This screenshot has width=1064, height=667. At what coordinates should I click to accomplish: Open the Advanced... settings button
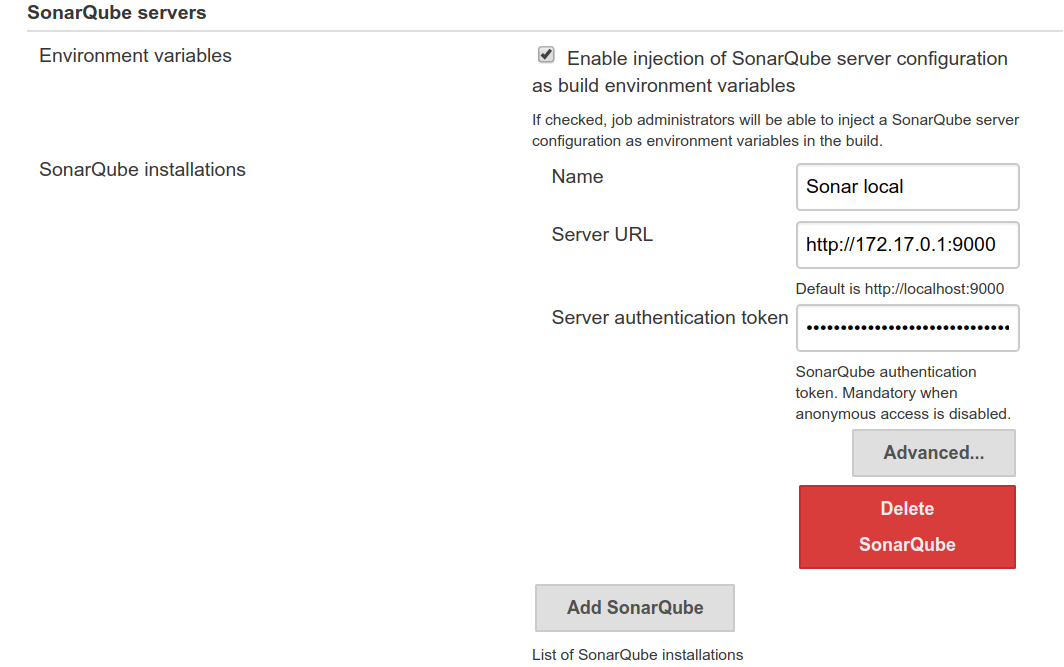[934, 453]
